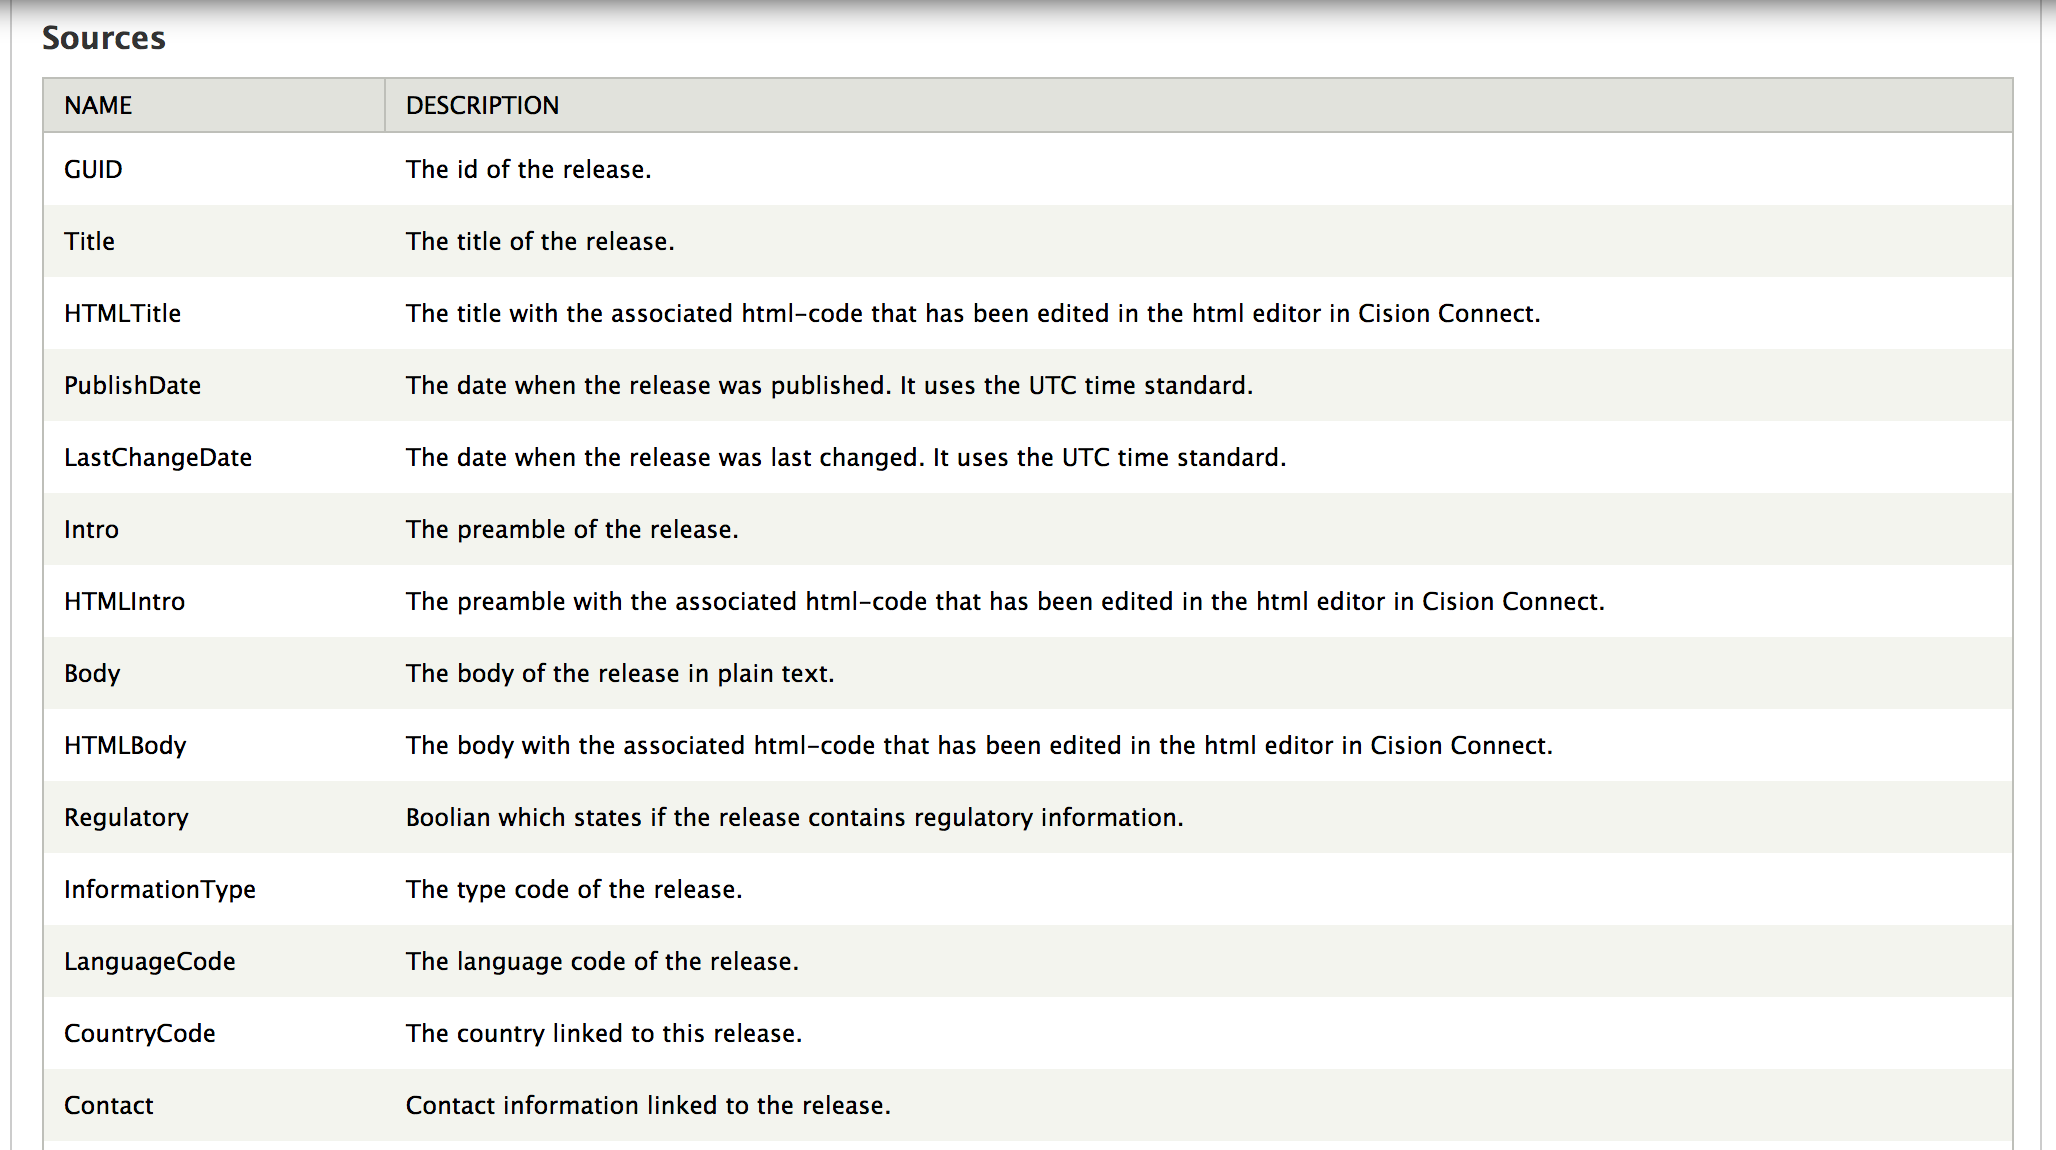Viewport: 2056px width, 1150px height.
Task: Click the HTMLIntro preamble html-code description
Action: (x=1005, y=601)
